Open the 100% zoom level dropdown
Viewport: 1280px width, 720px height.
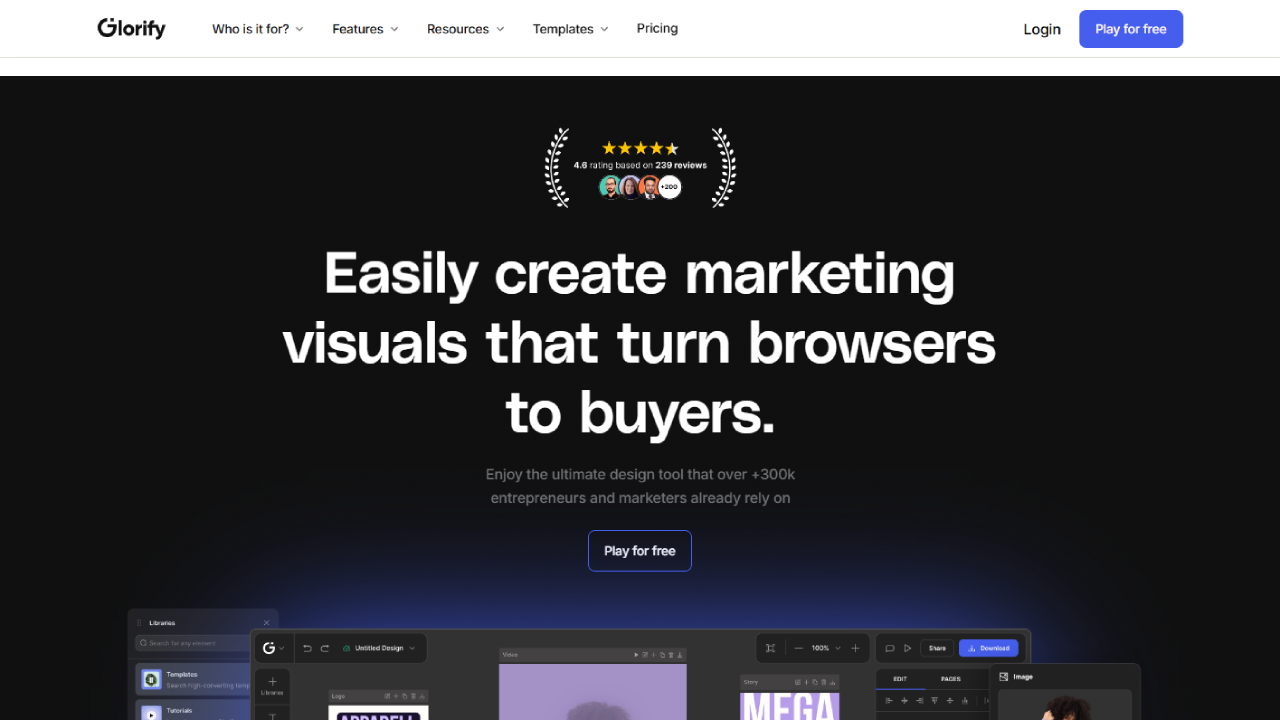pos(826,648)
